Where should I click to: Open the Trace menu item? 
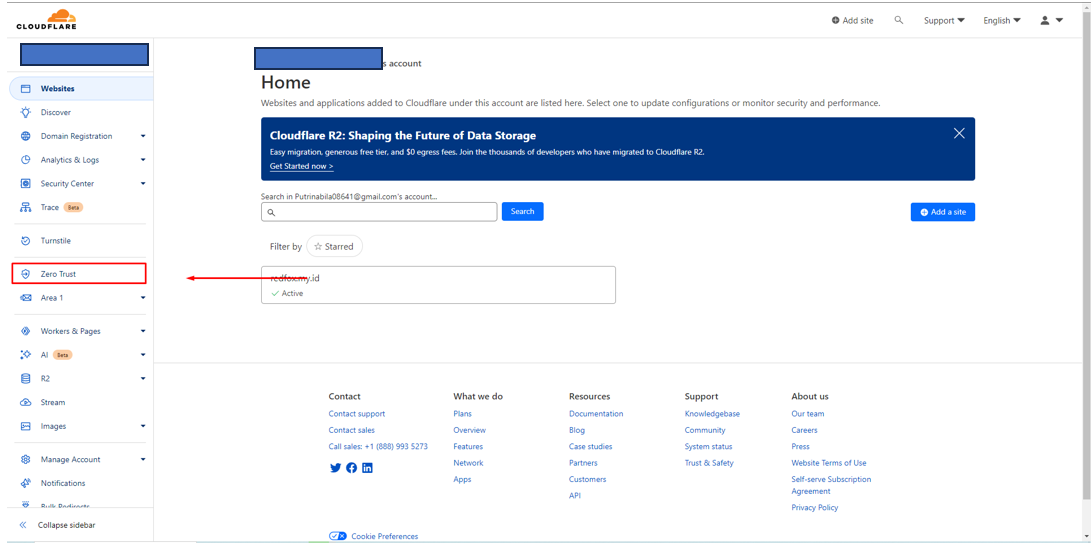coord(79,207)
